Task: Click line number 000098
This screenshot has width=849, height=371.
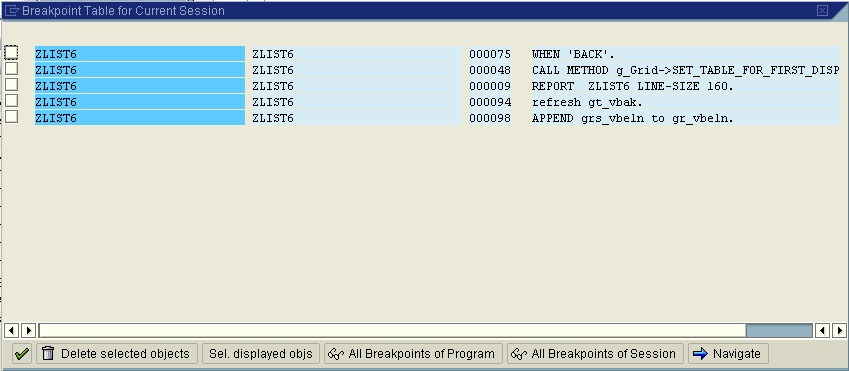Action: click(x=490, y=118)
